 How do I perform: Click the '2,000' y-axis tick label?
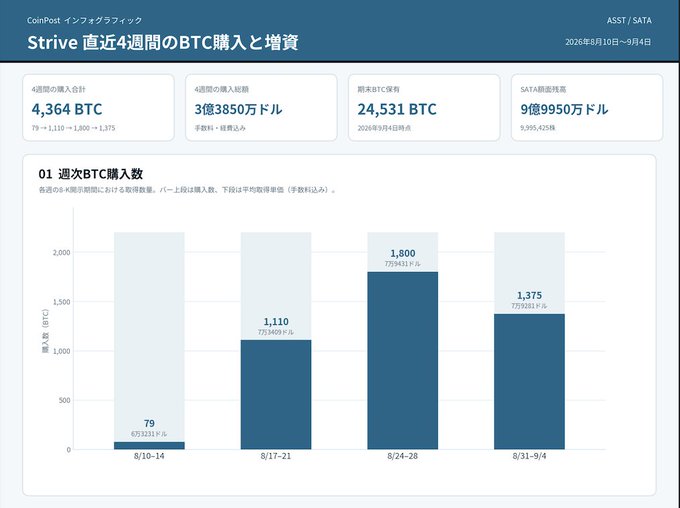pyautogui.click(x=62, y=252)
